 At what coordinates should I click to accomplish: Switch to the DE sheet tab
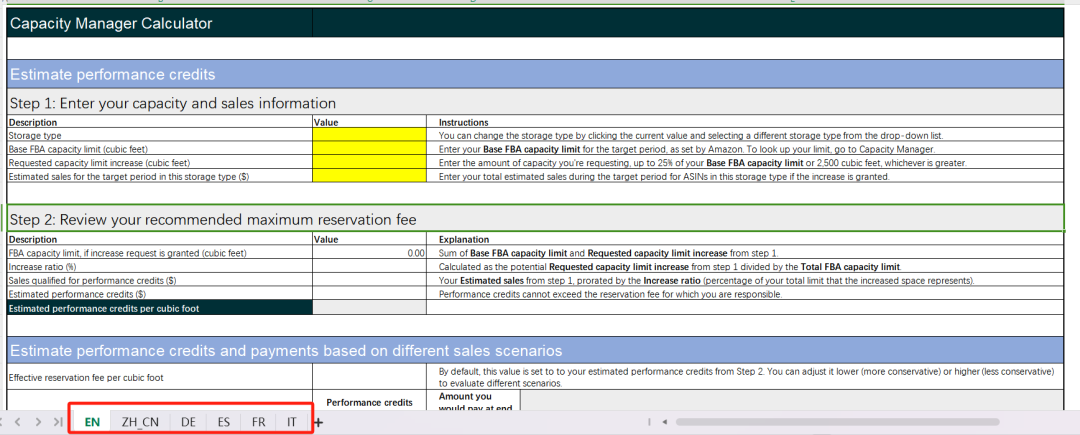188,422
